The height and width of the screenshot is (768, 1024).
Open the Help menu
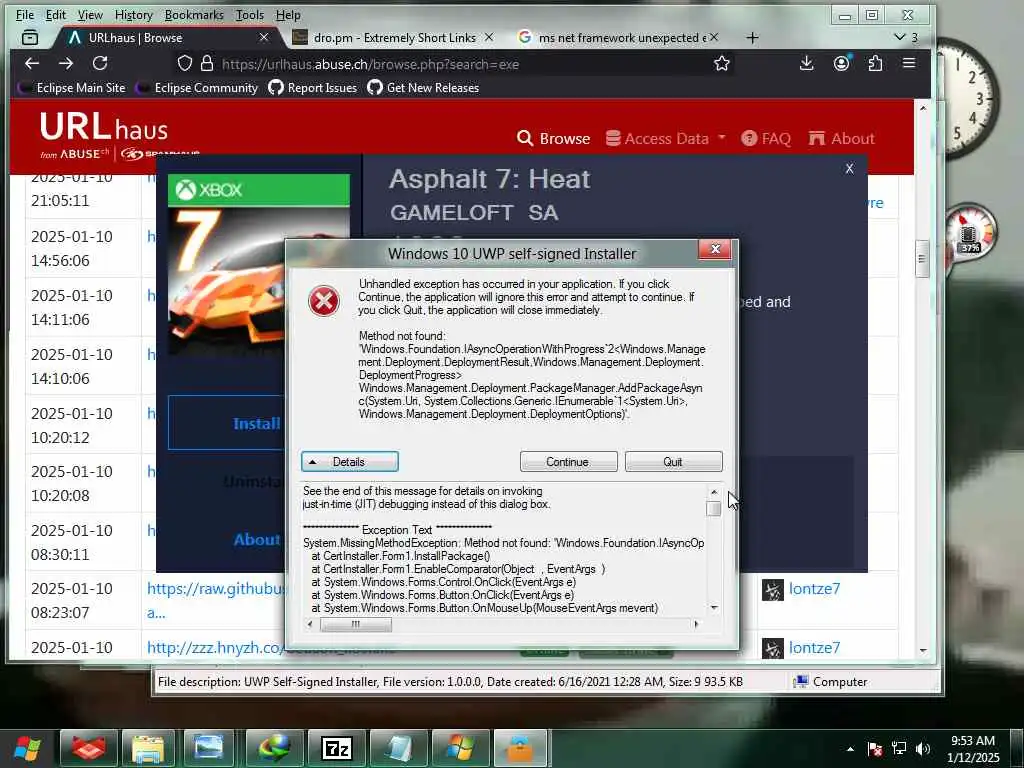tap(288, 14)
